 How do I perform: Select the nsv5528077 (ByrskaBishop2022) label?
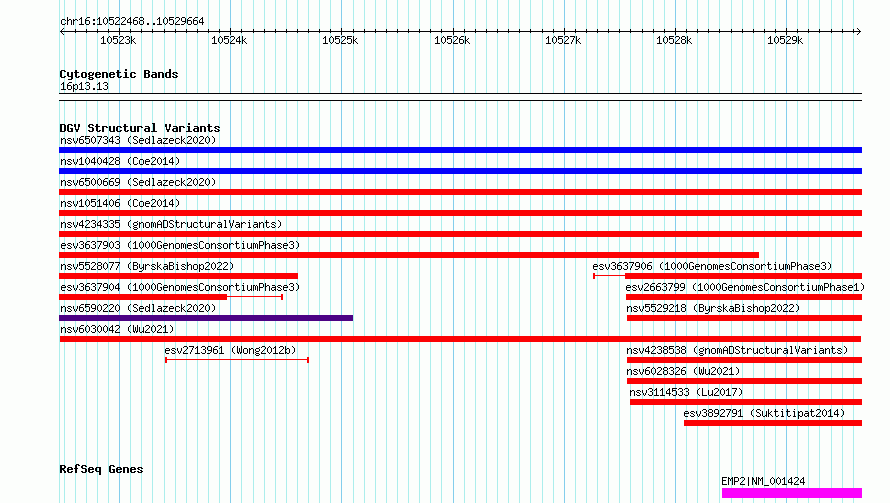(x=147, y=266)
